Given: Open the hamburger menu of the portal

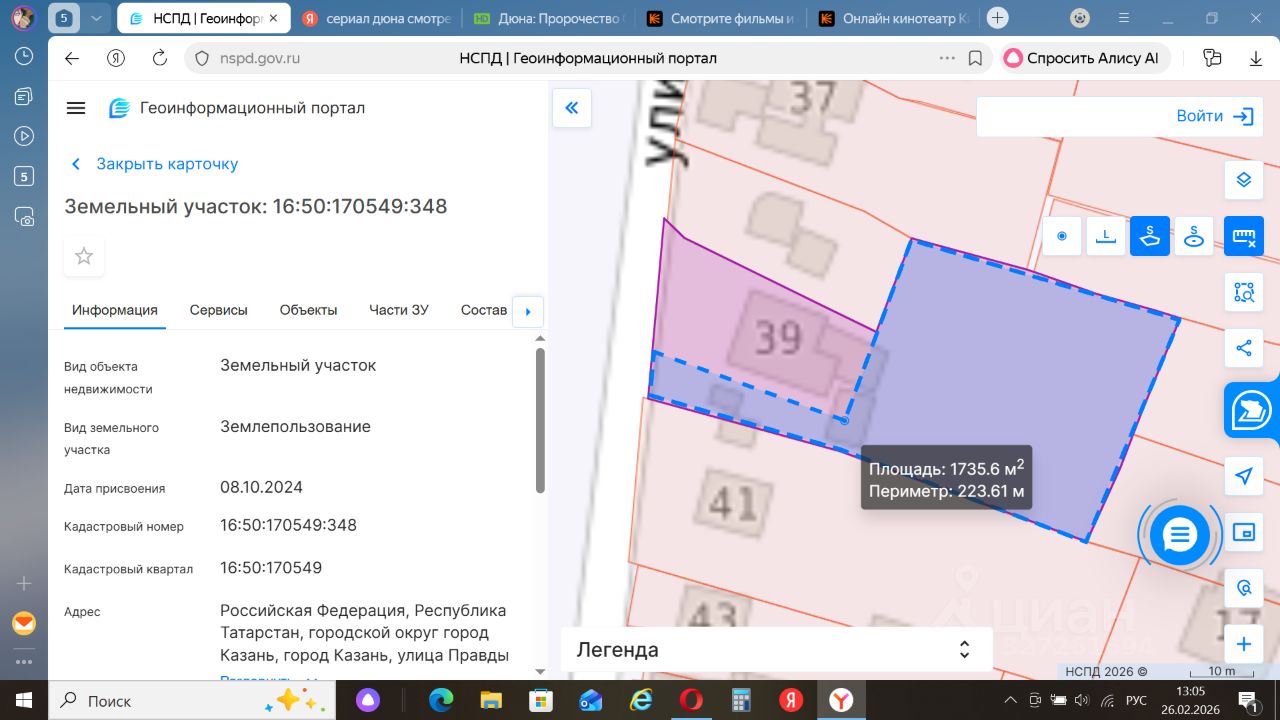Looking at the screenshot, I should [76, 108].
